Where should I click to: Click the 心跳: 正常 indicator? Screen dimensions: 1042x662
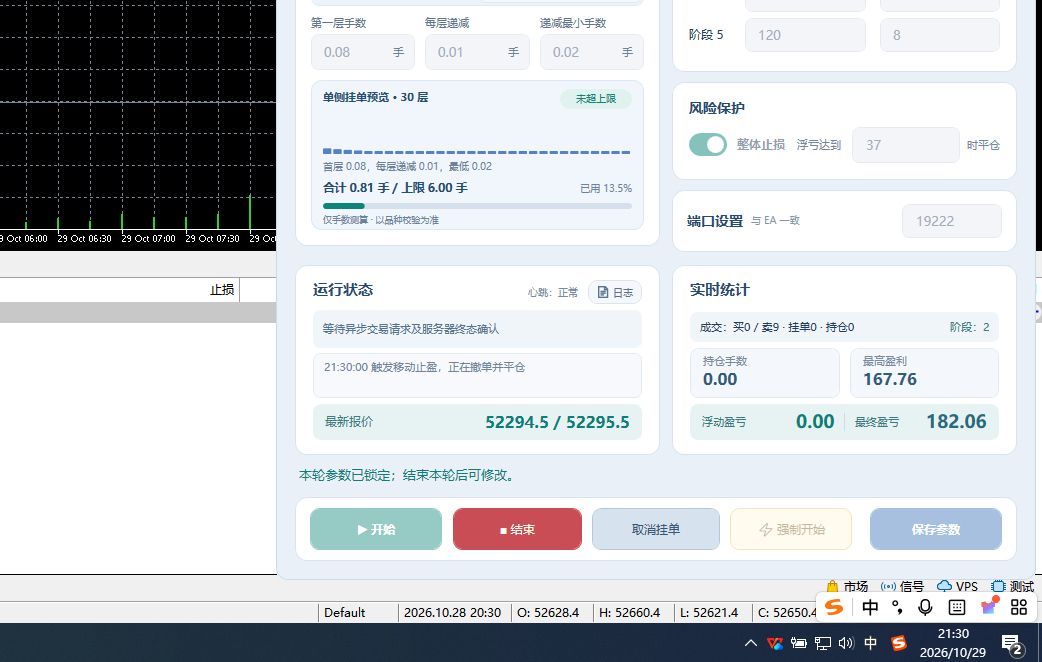pos(553,292)
